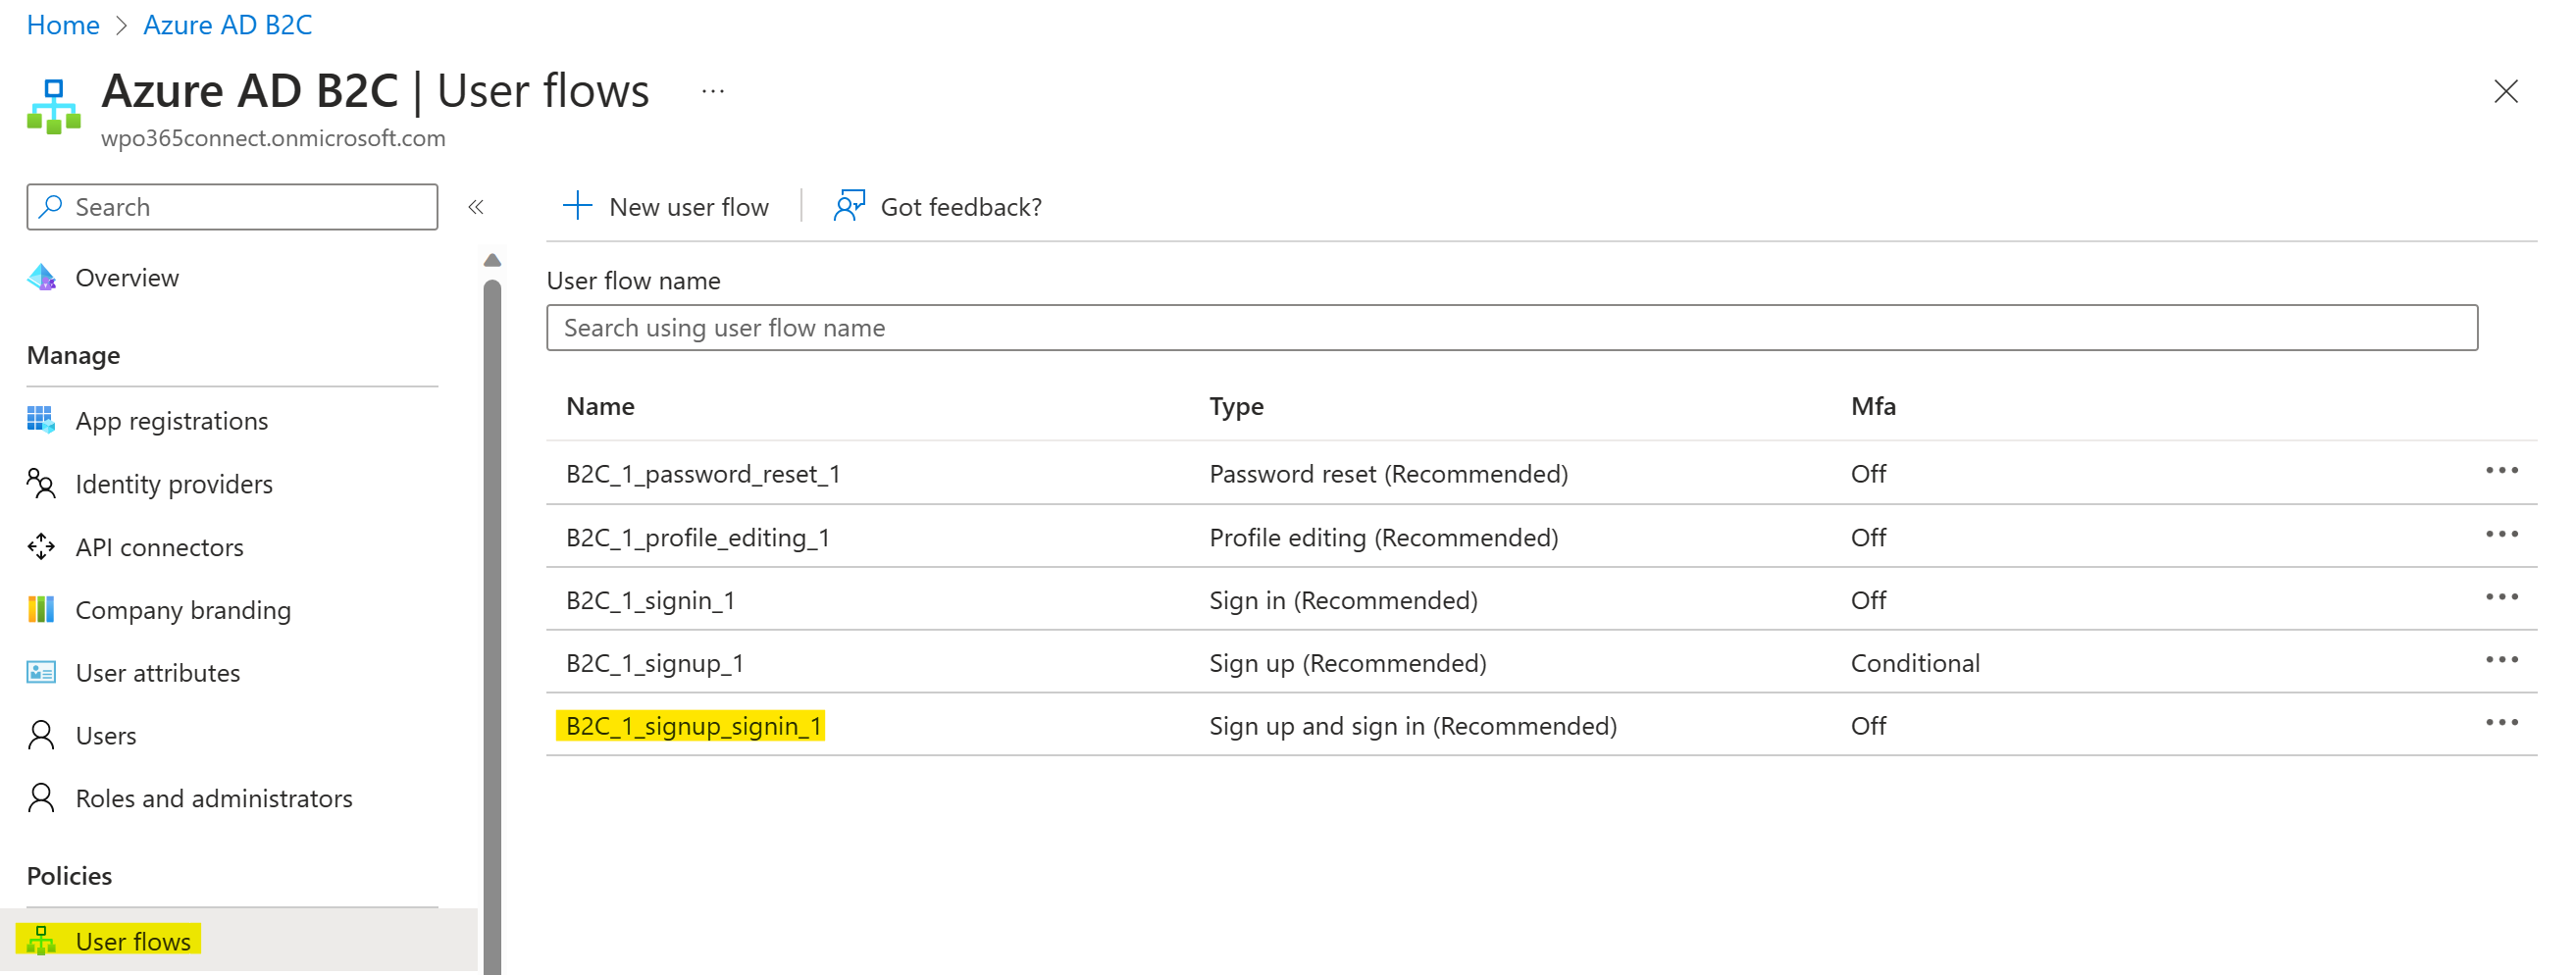Screen dimensions: 2576x975
Task: Navigate to Home breadcrumb link
Action: click(63, 25)
